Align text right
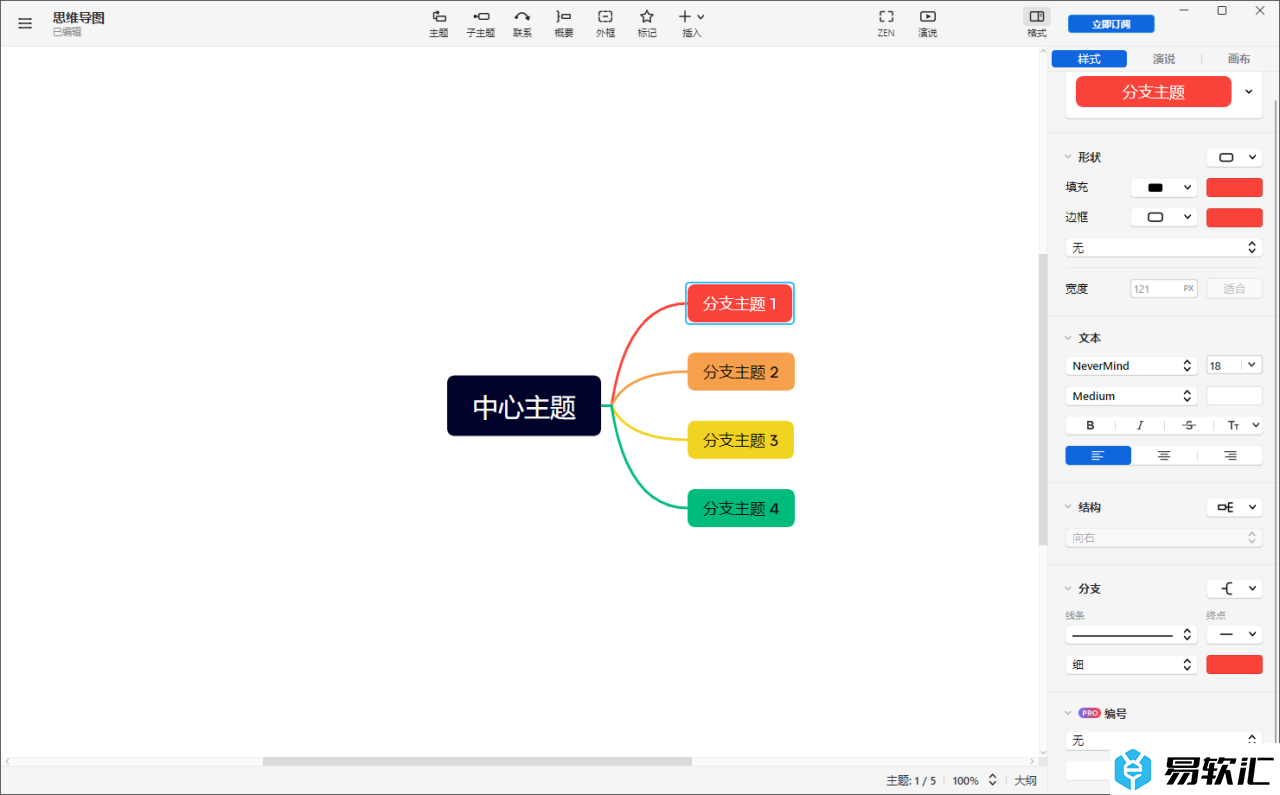1280x795 pixels. click(1230, 456)
